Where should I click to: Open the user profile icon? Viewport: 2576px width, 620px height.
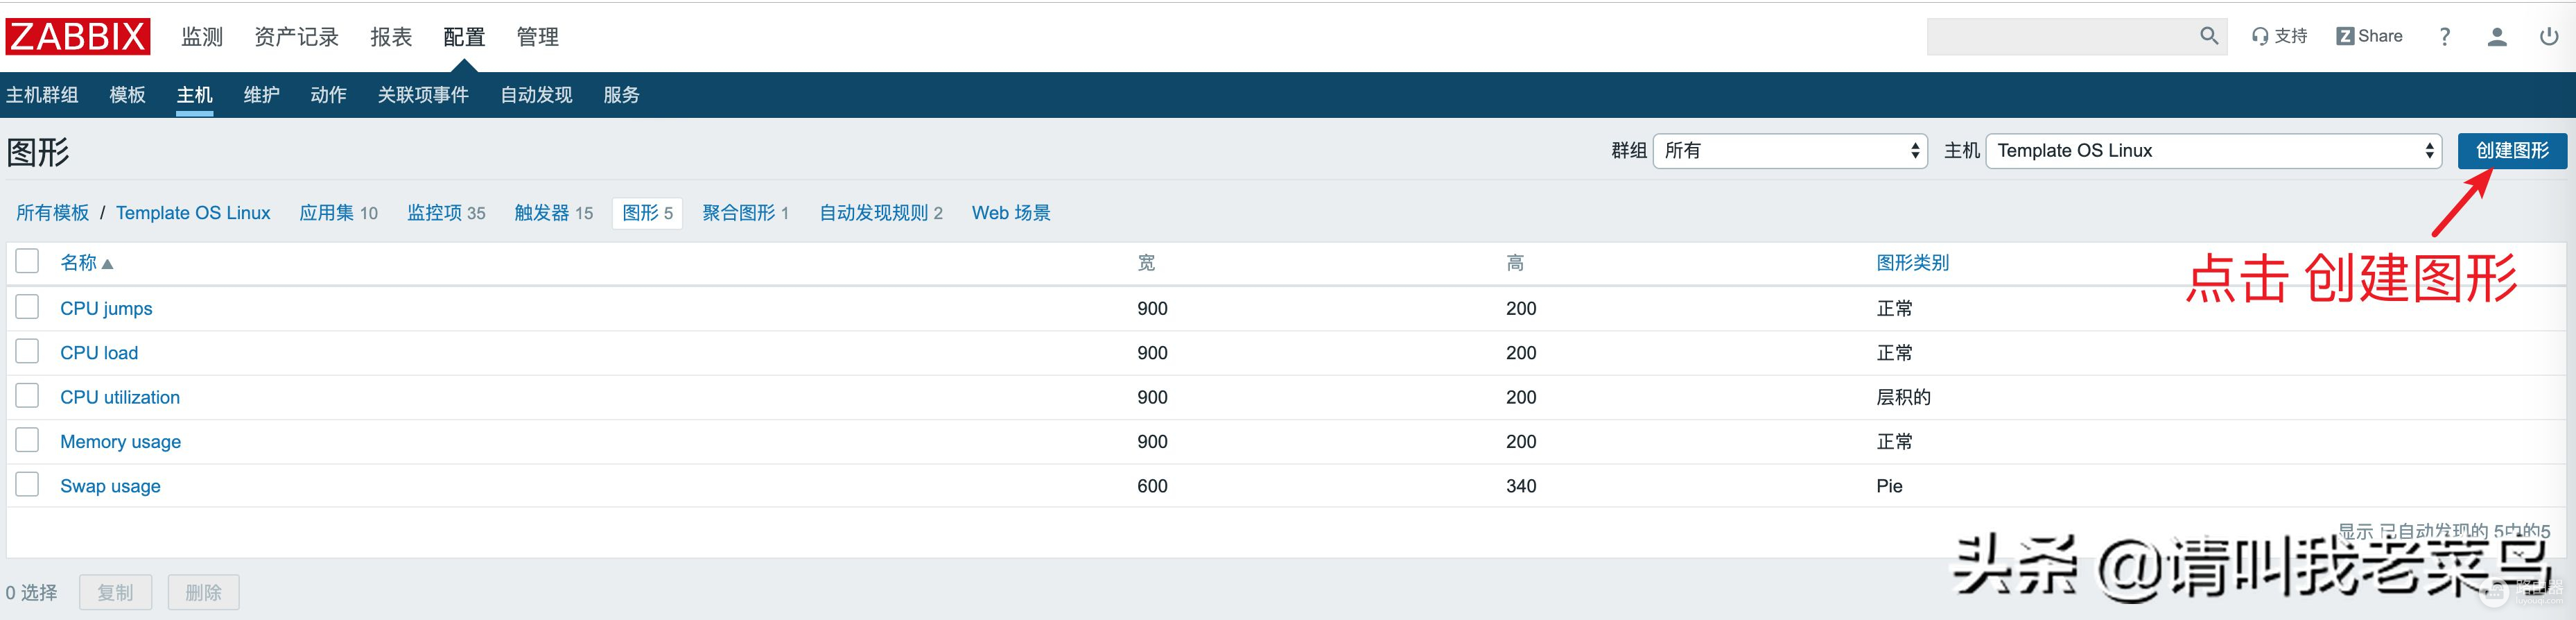click(2496, 37)
